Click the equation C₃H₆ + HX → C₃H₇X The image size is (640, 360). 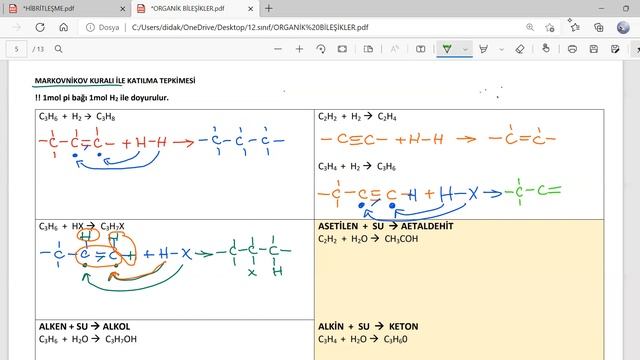81,226
